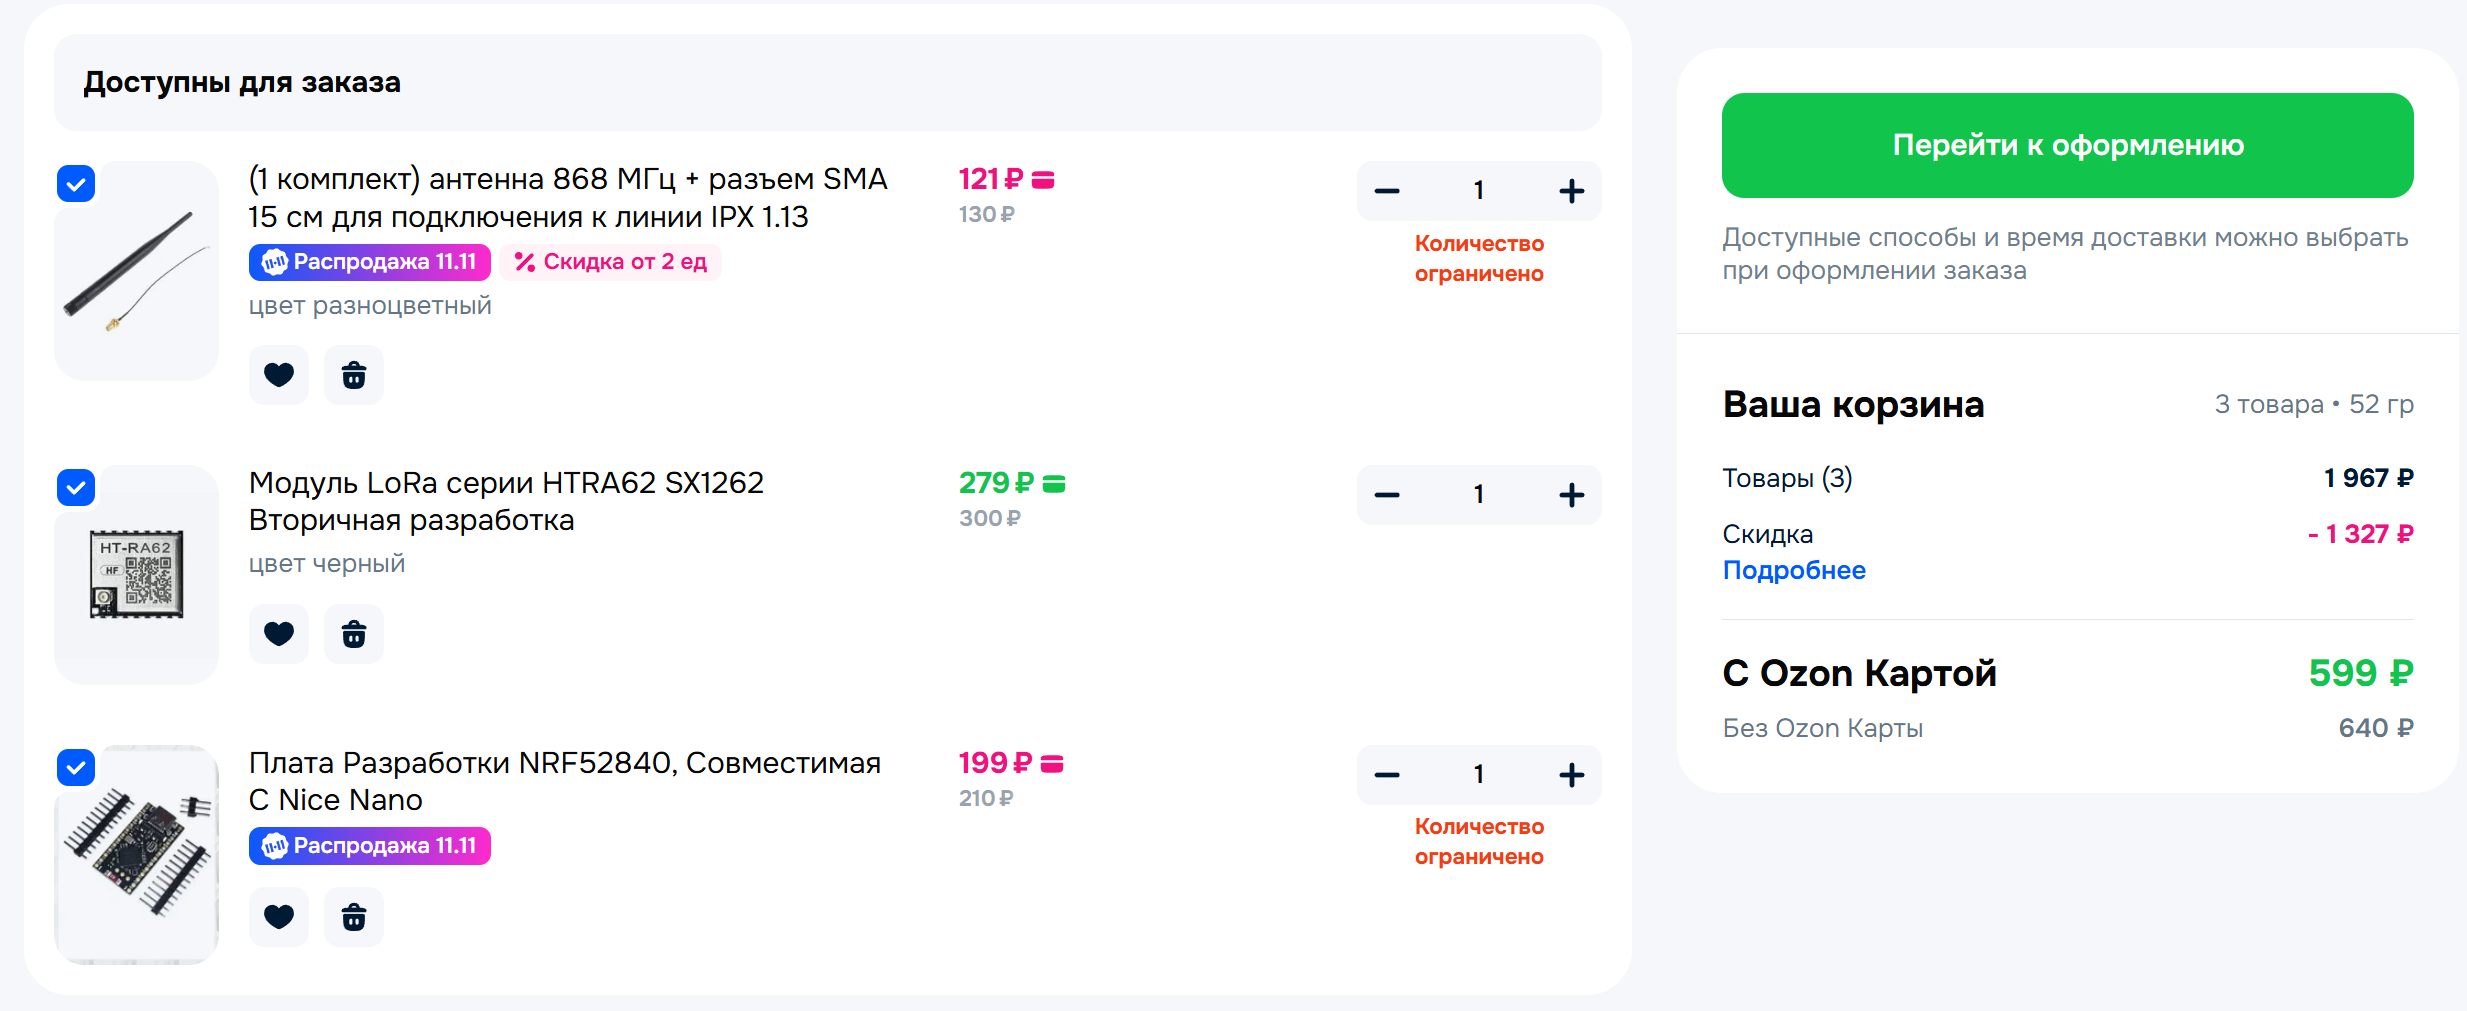Decrease LoRa module quantity with minus
Image resolution: width=2467 pixels, height=1011 pixels.
tap(1387, 495)
